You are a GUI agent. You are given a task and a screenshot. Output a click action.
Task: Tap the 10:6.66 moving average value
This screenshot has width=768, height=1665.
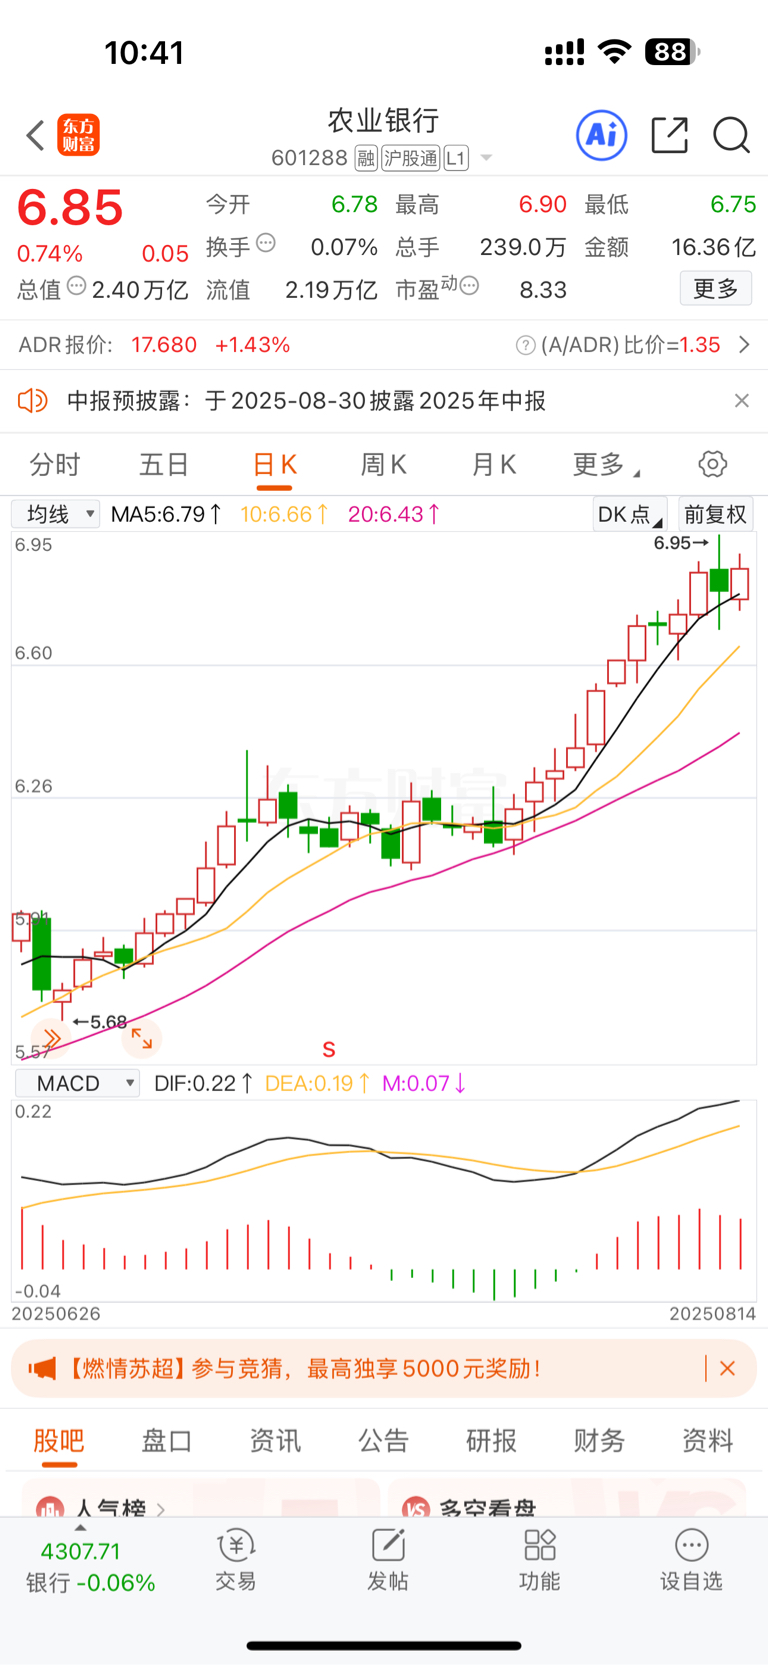[284, 514]
